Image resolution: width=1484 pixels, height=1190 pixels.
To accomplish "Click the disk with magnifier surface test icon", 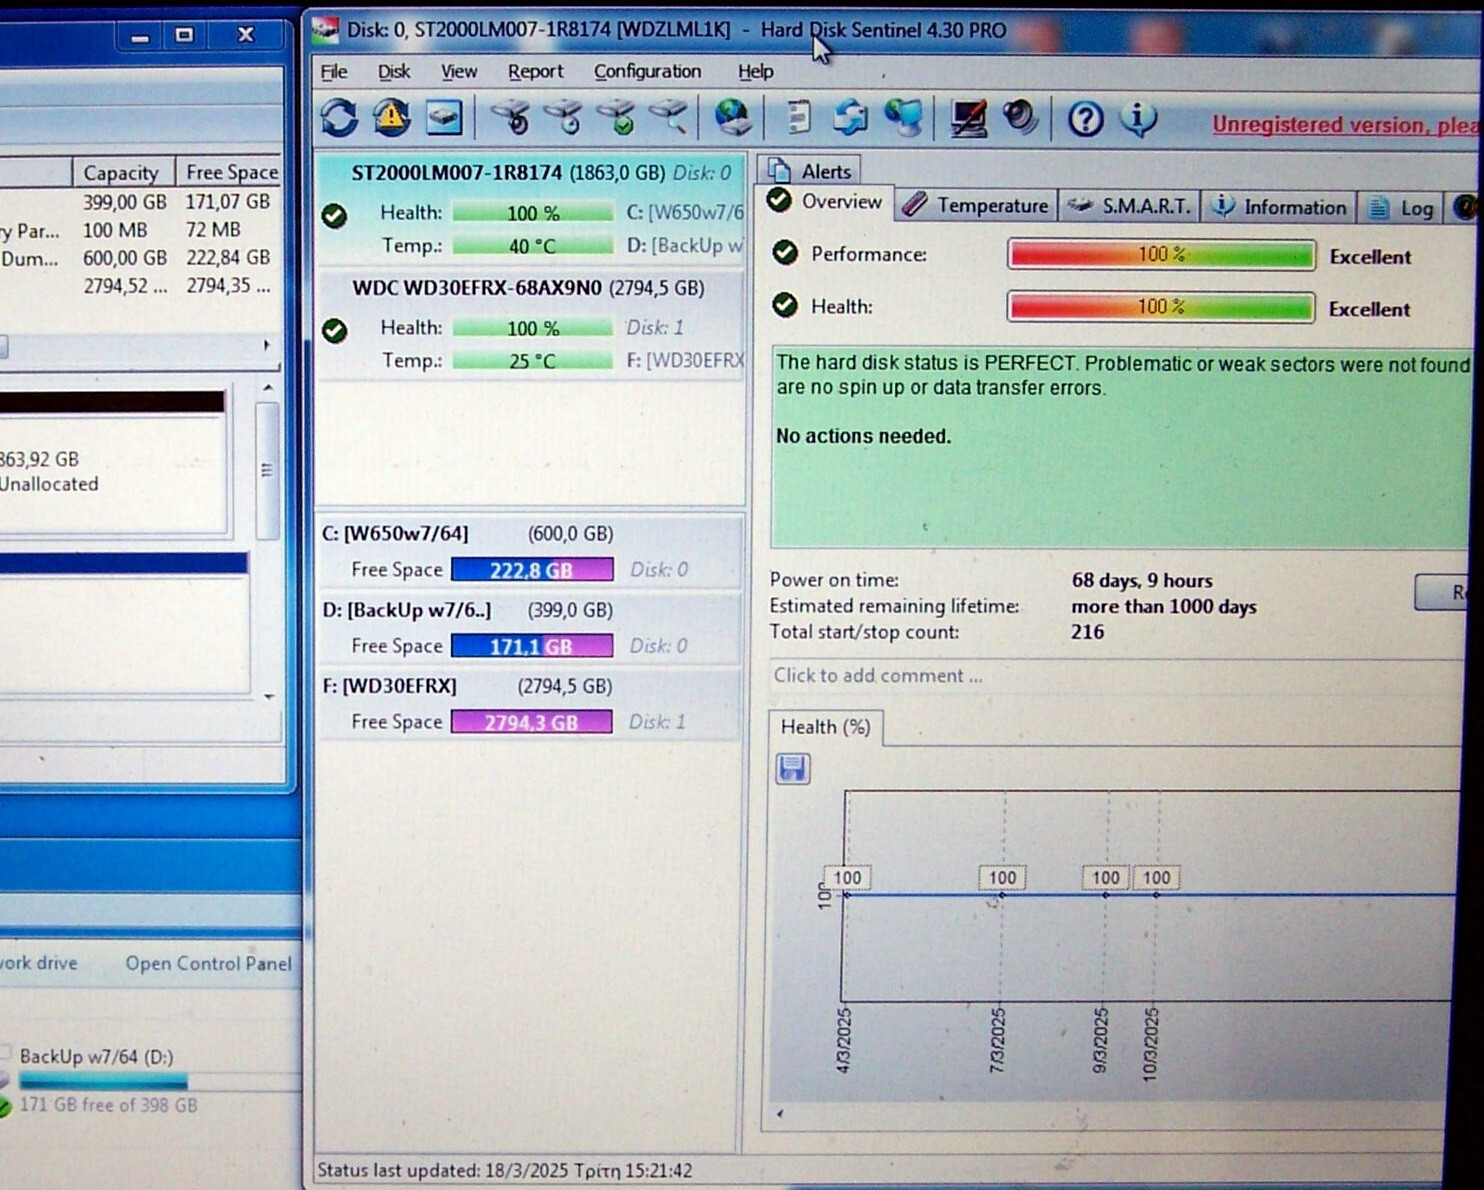I will point(668,117).
